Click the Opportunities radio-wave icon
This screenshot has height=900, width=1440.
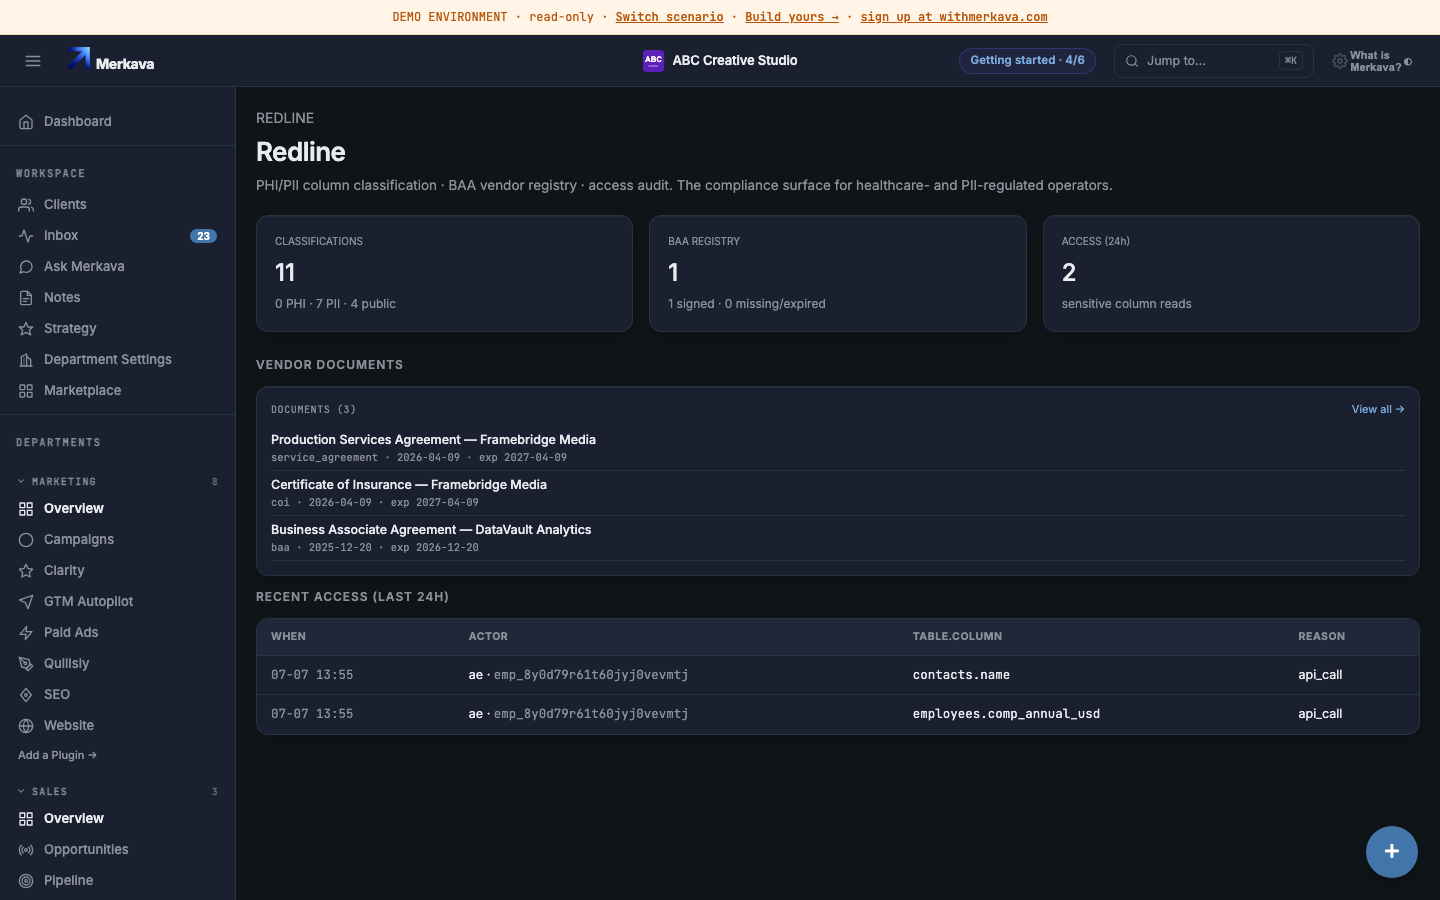point(26,850)
